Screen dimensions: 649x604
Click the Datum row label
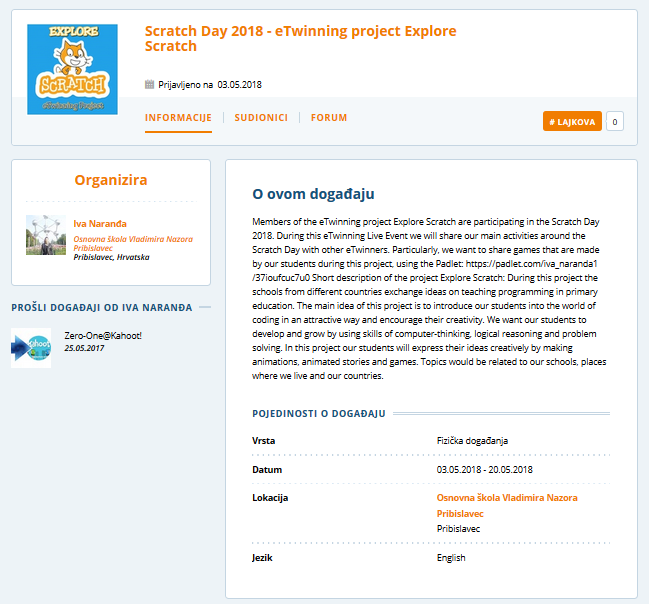pos(267,470)
